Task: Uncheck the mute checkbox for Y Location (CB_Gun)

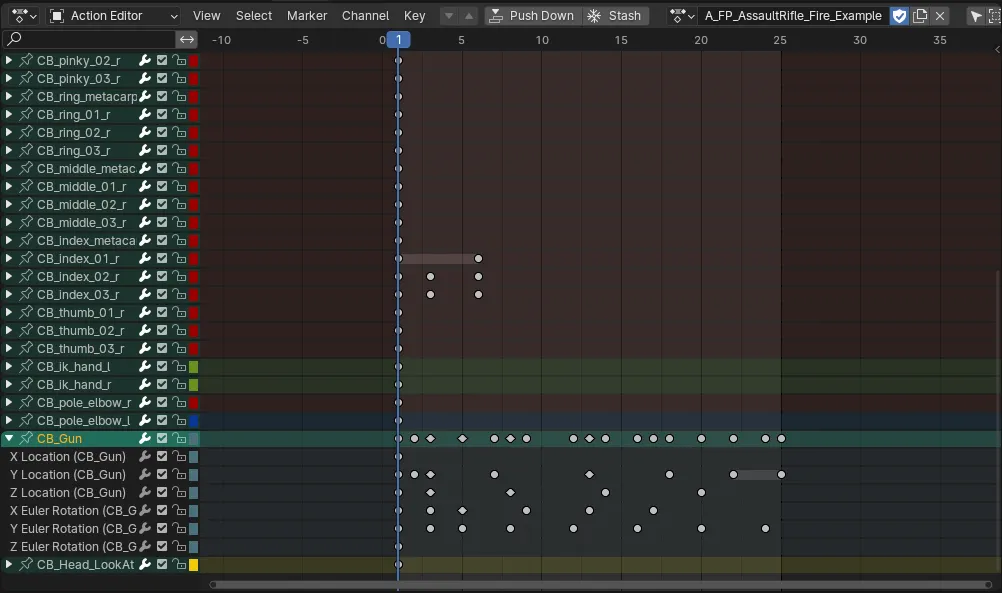Action: click(162, 475)
